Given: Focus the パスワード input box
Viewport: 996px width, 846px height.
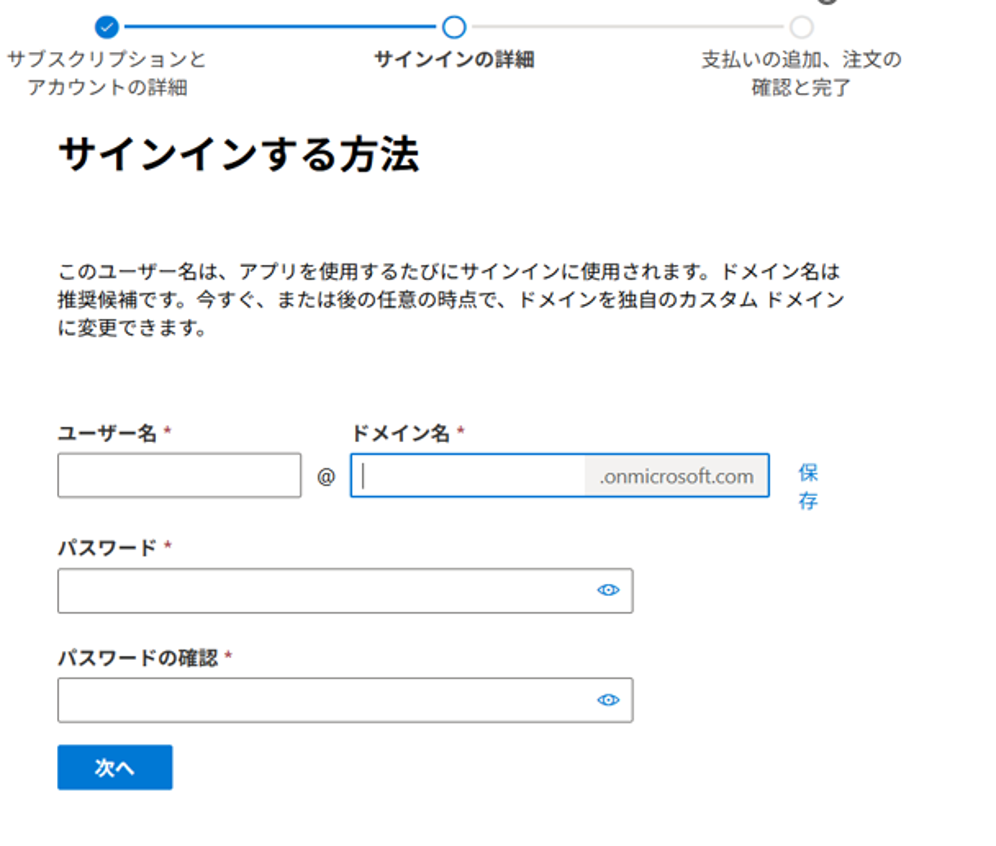Looking at the screenshot, I should pos(345,591).
